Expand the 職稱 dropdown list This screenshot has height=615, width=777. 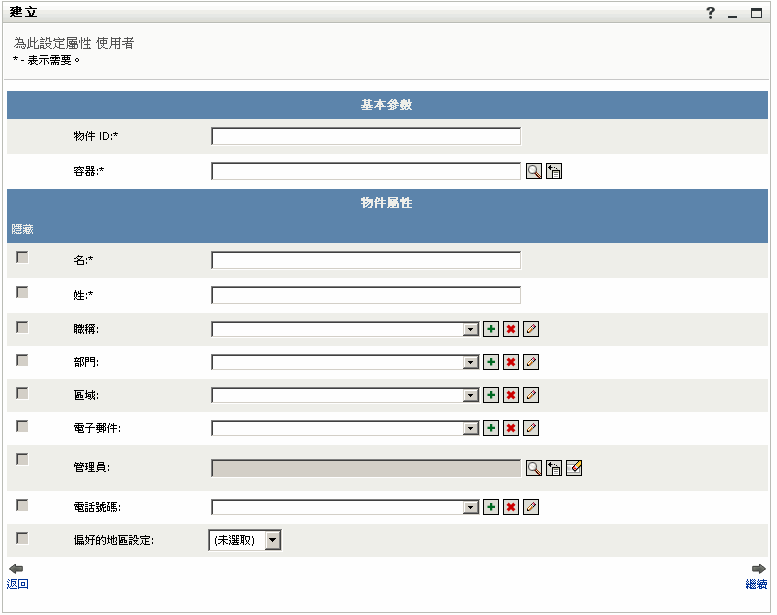click(470, 330)
